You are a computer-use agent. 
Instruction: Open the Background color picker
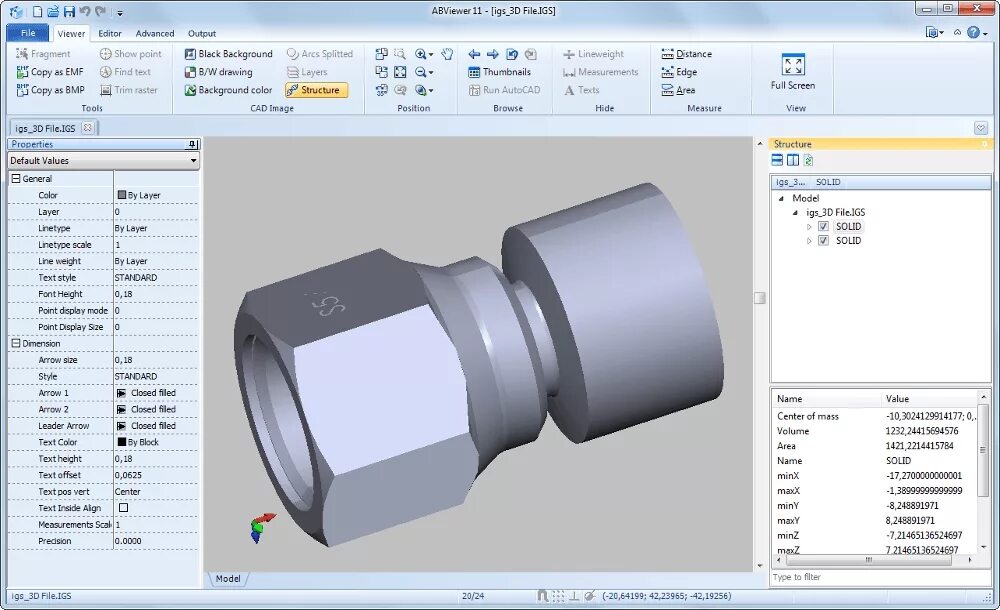coord(228,90)
